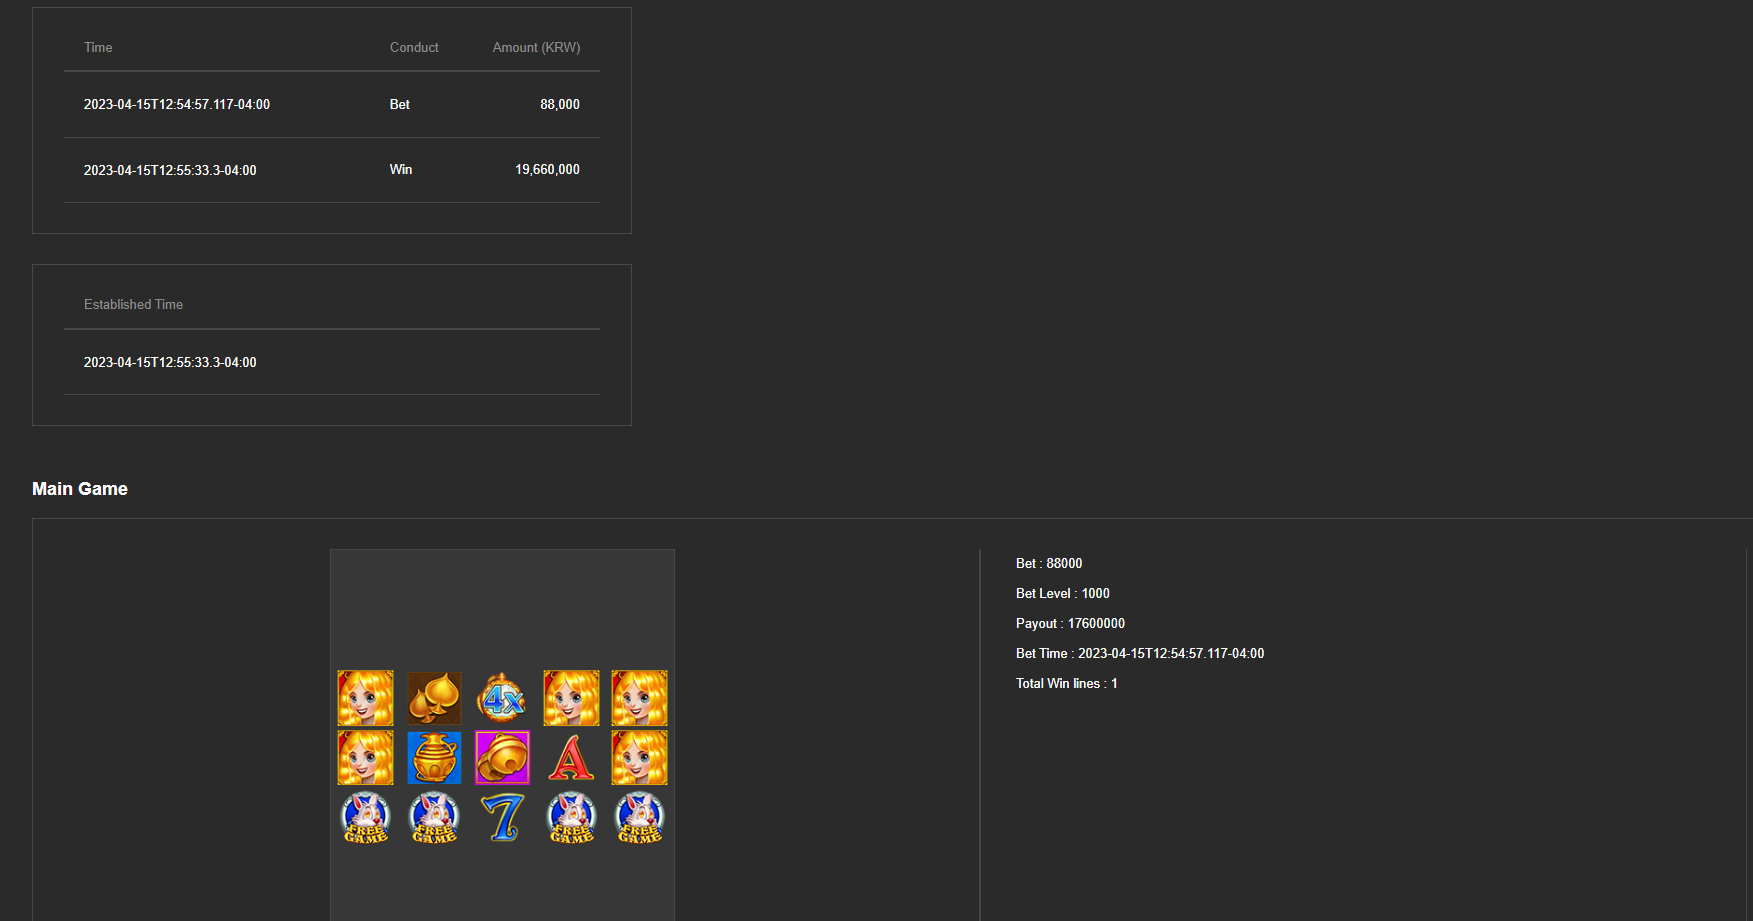Select the Win row timestamp 2023-04-15T12:55:33.3-04:00

click(170, 170)
